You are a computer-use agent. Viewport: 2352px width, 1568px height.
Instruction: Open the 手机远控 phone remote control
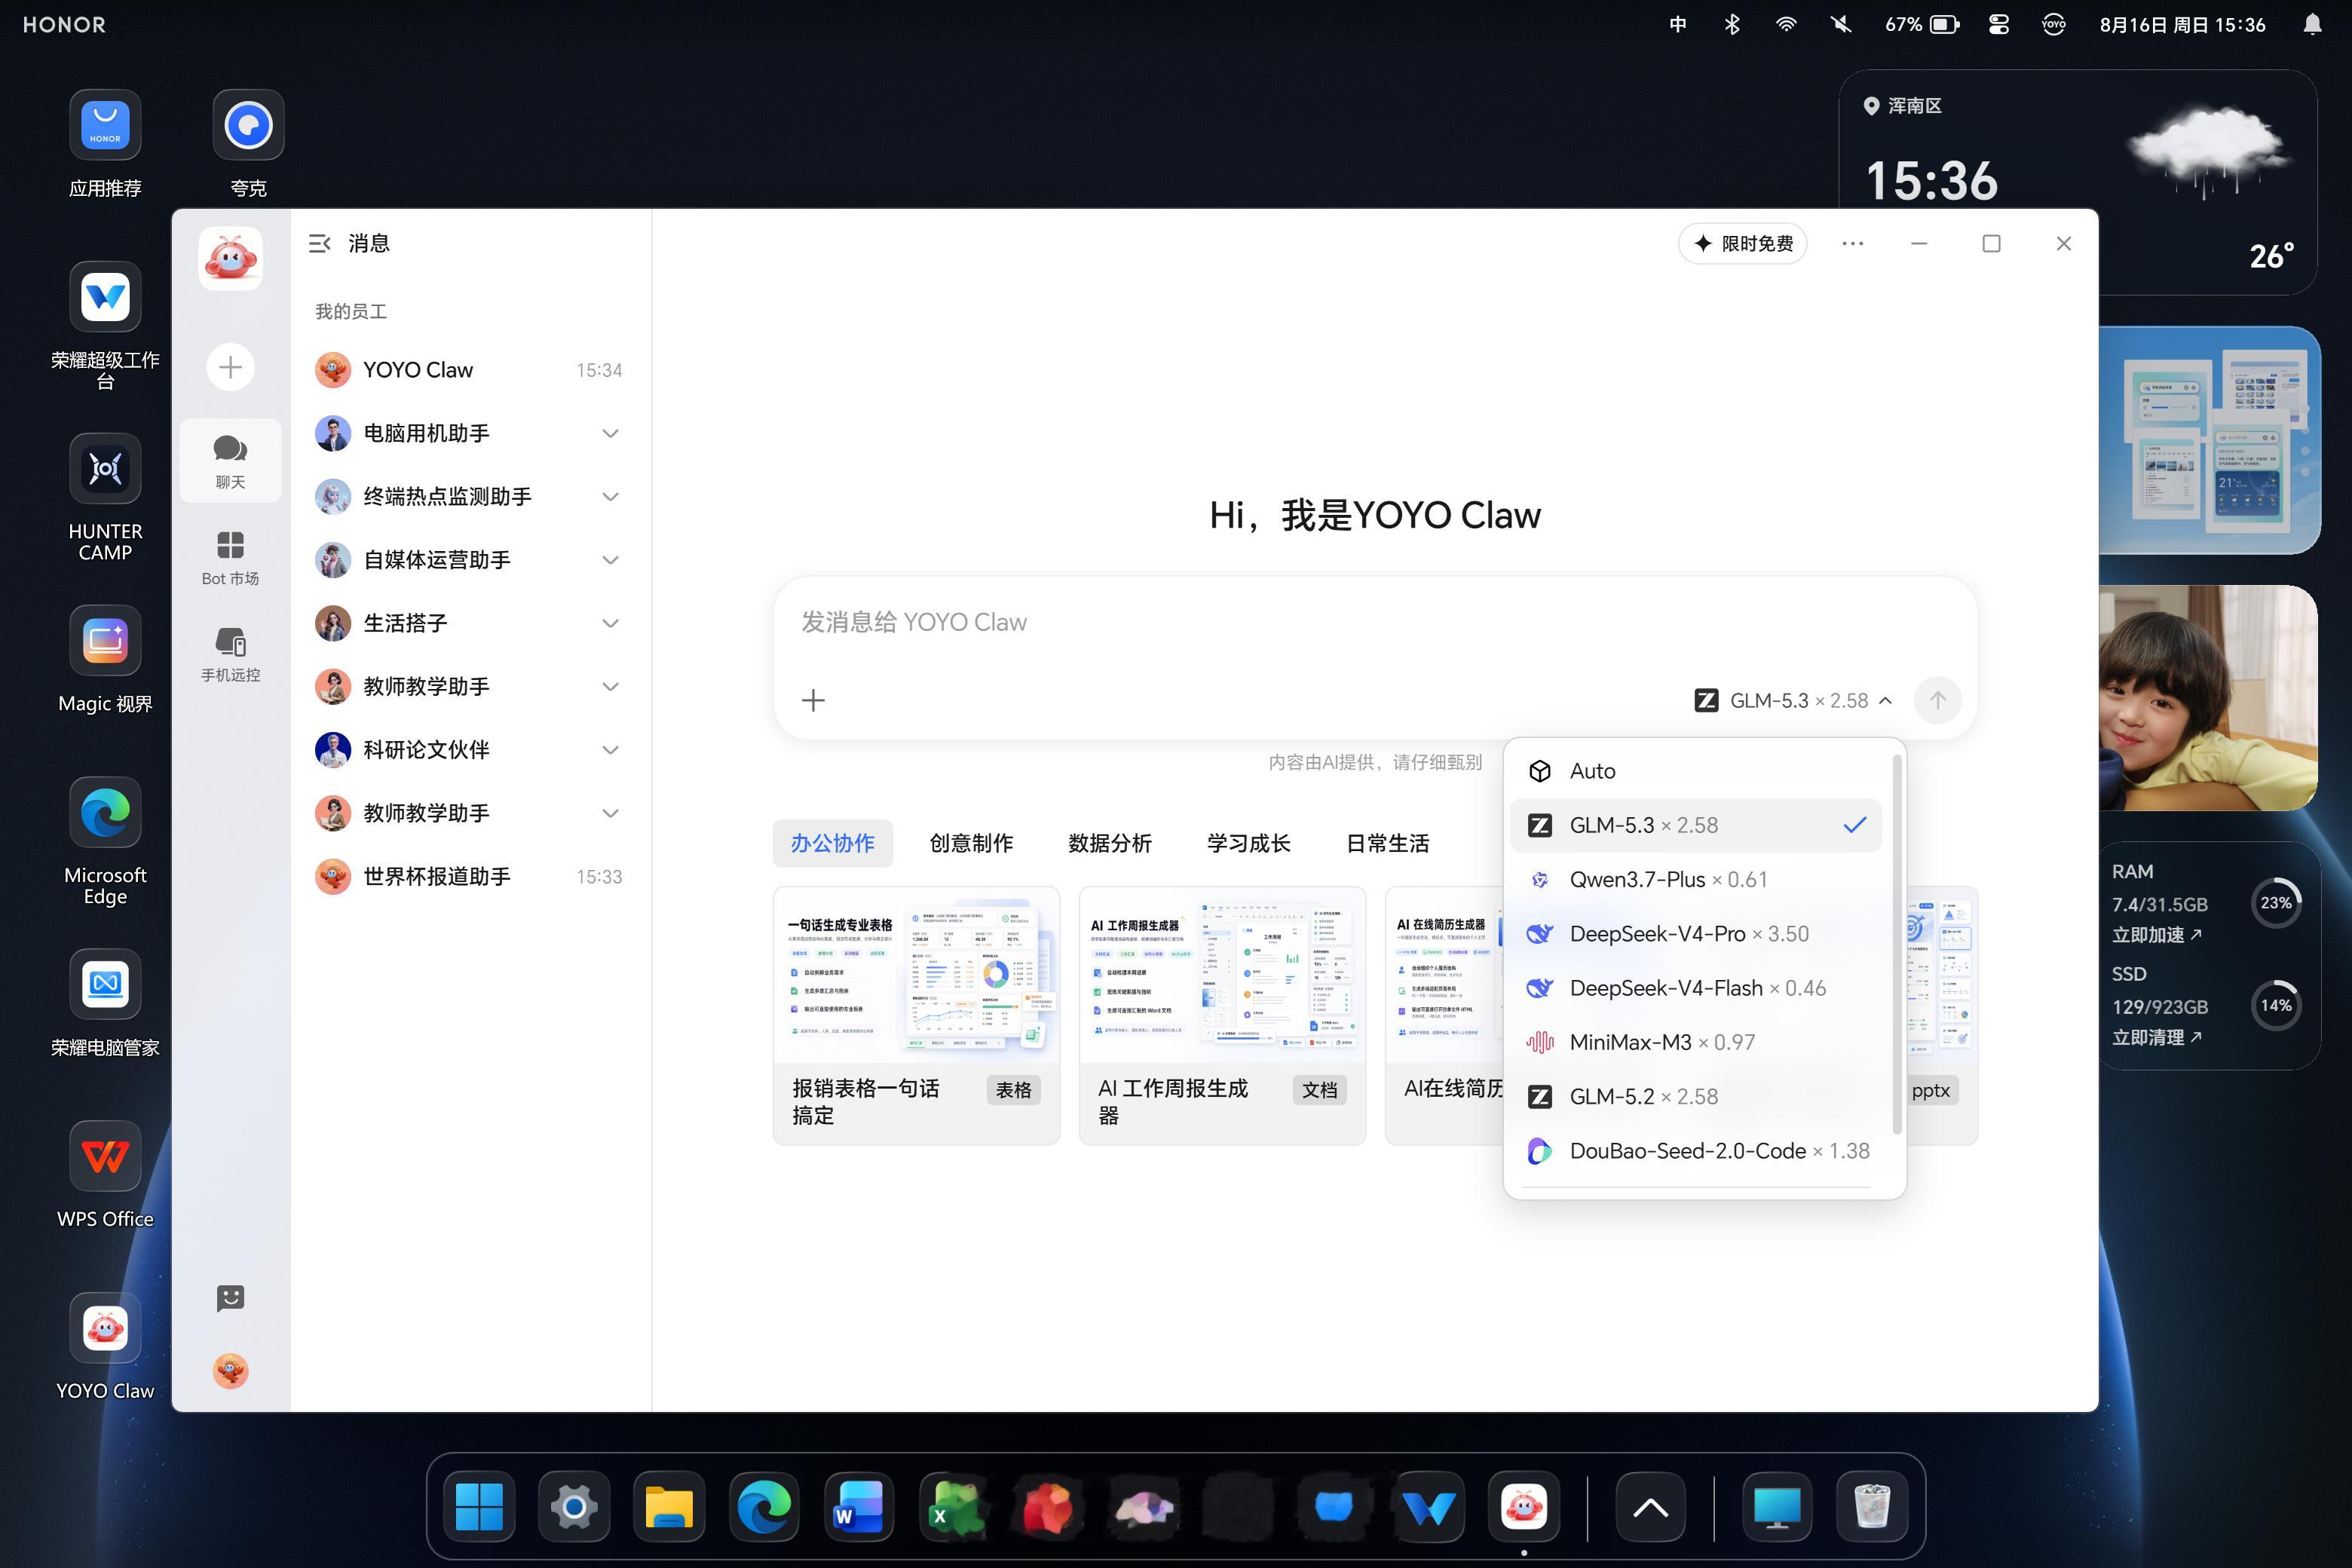click(230, 654)
